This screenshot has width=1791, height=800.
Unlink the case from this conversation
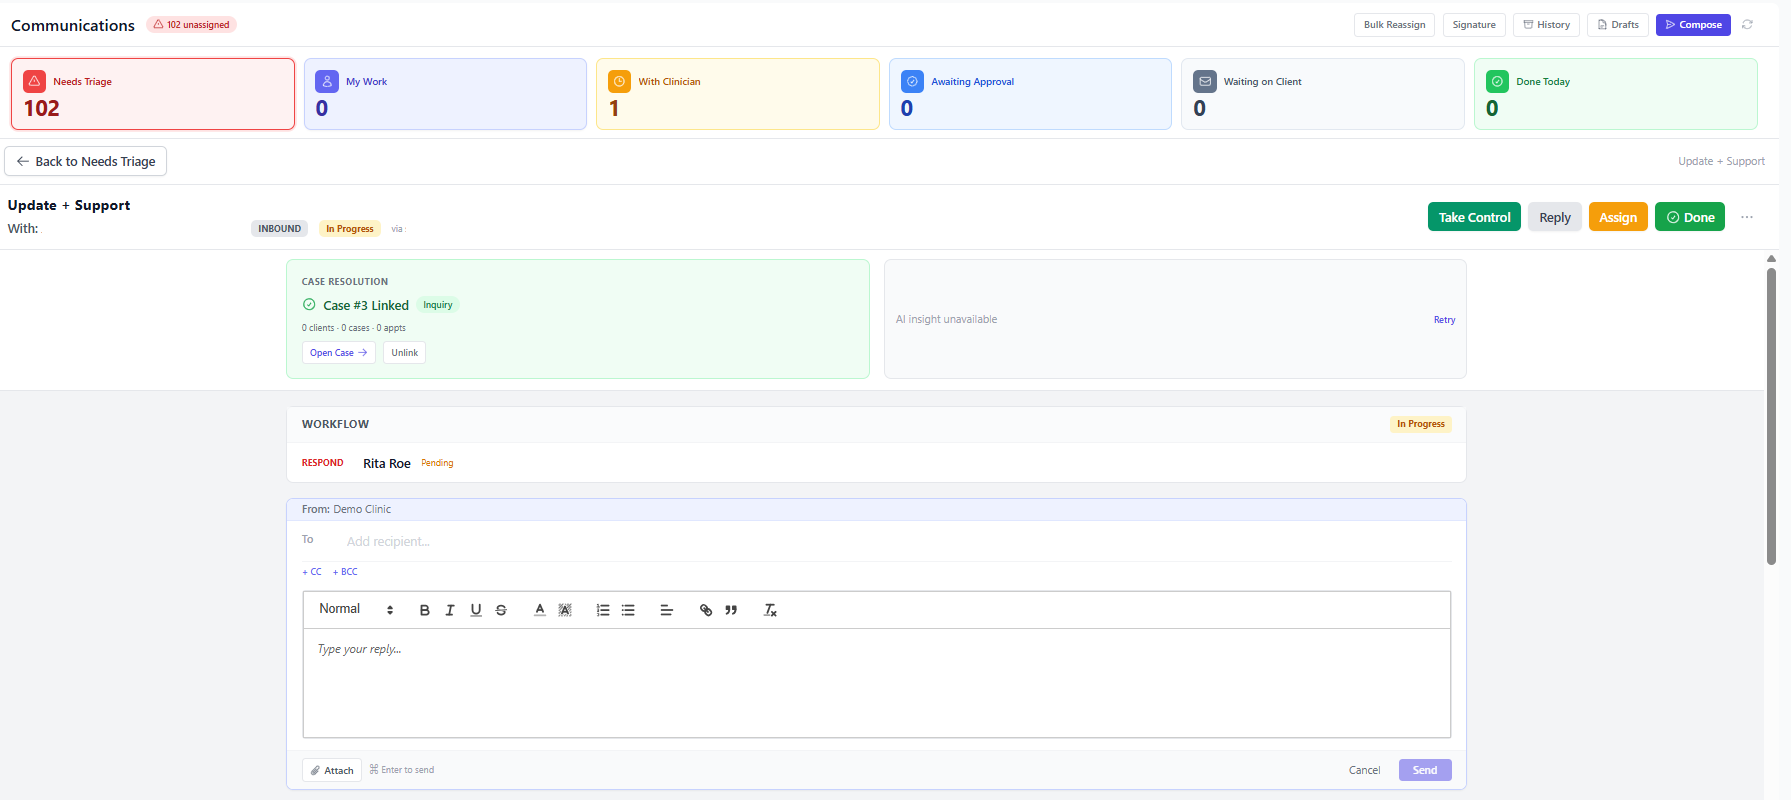405,353
